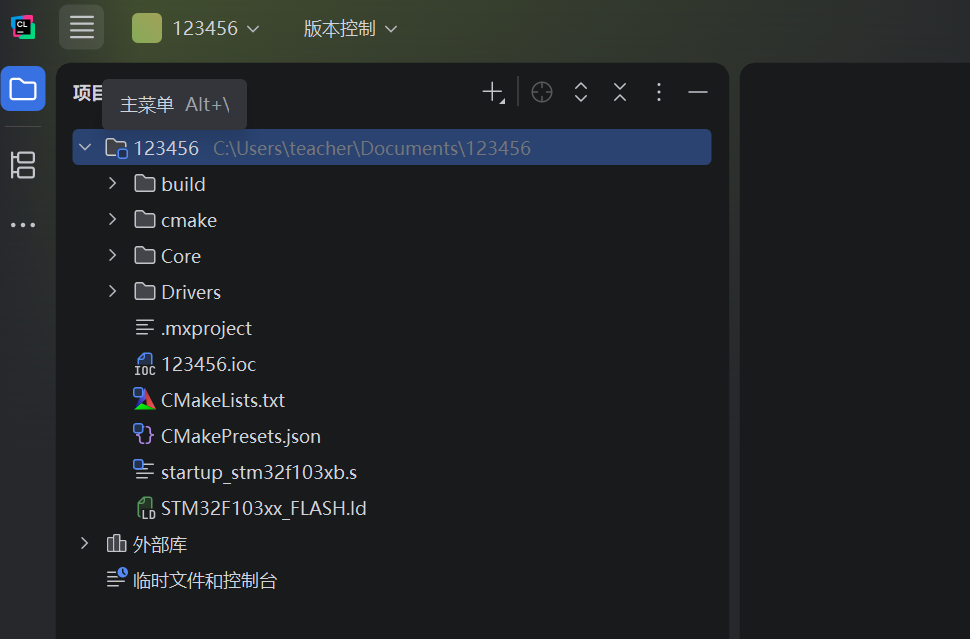
Task: Select STM32F103xx_FLASH.ld file
Action: click(264, 508)
